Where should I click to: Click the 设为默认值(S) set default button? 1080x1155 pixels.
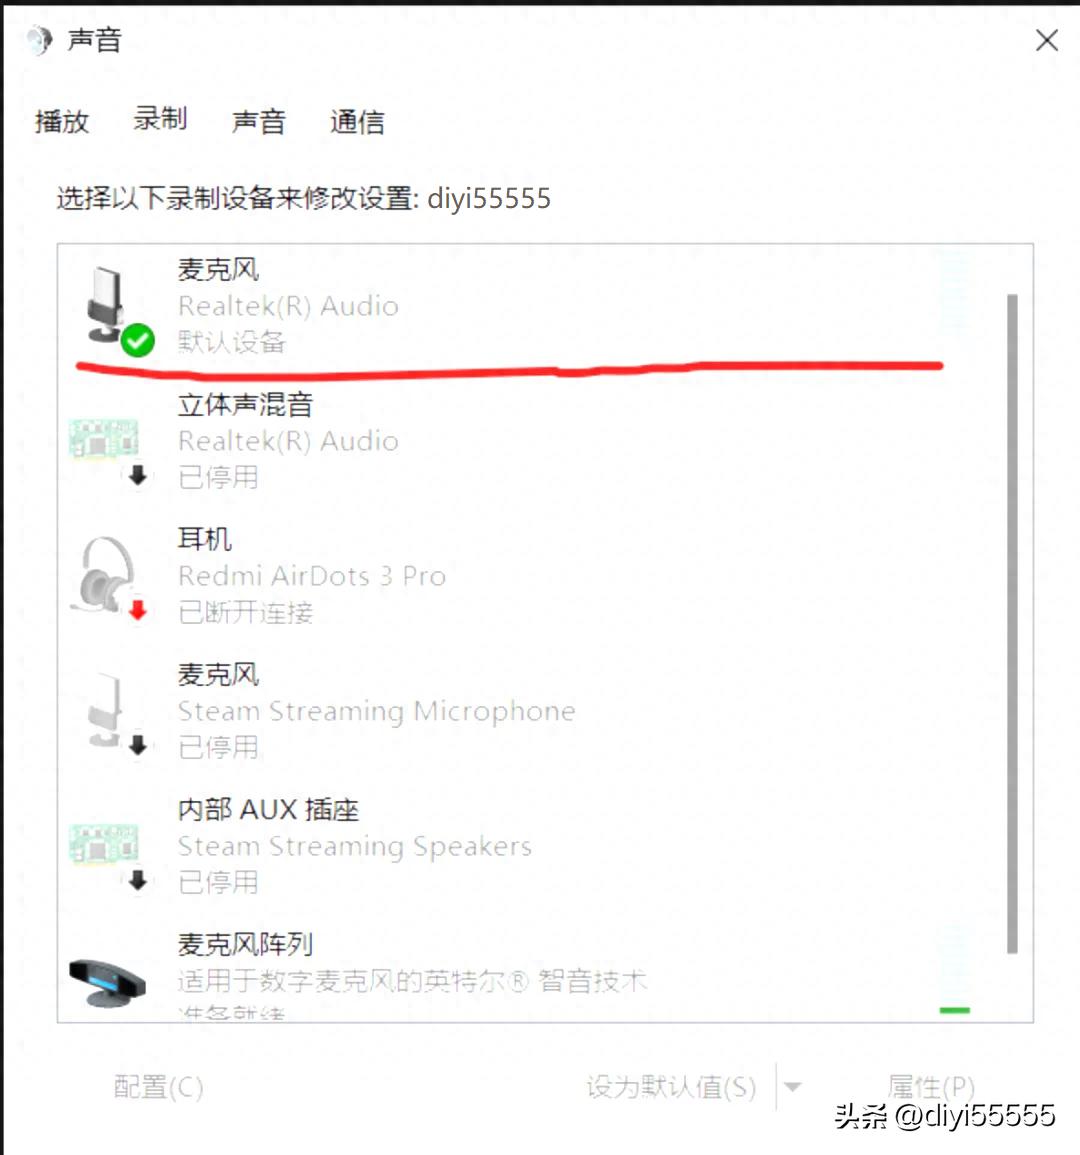671,1086
